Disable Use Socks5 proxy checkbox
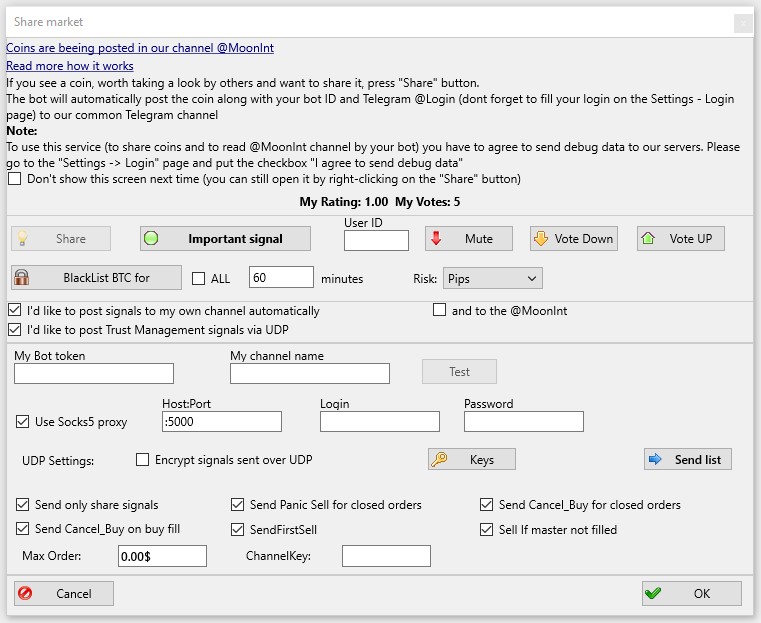761x623 pixels. pos(23,422)
